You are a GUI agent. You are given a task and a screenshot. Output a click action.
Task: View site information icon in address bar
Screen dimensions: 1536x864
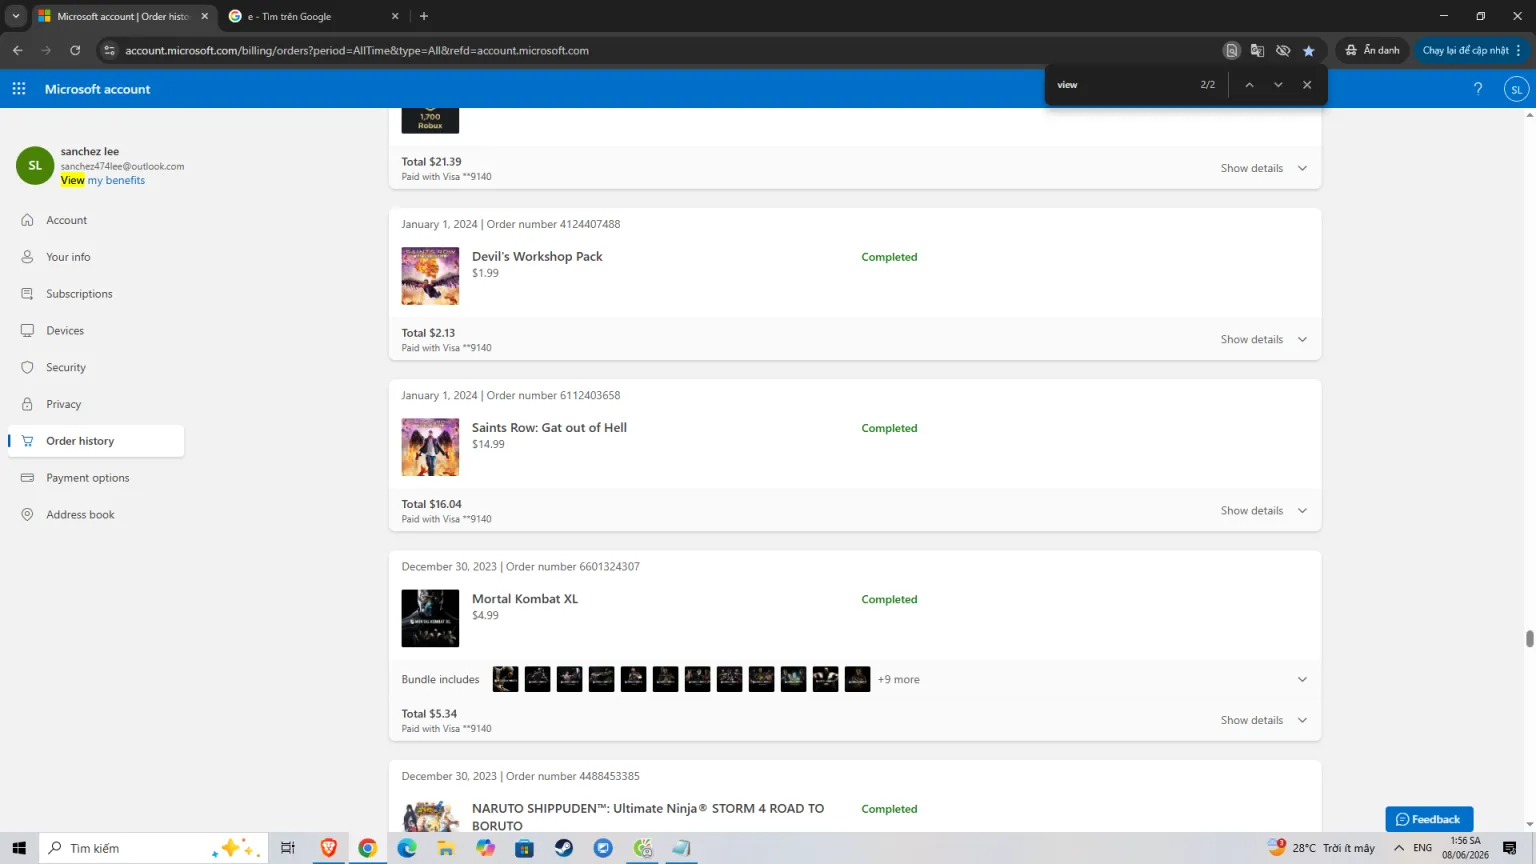coord(110,50)
